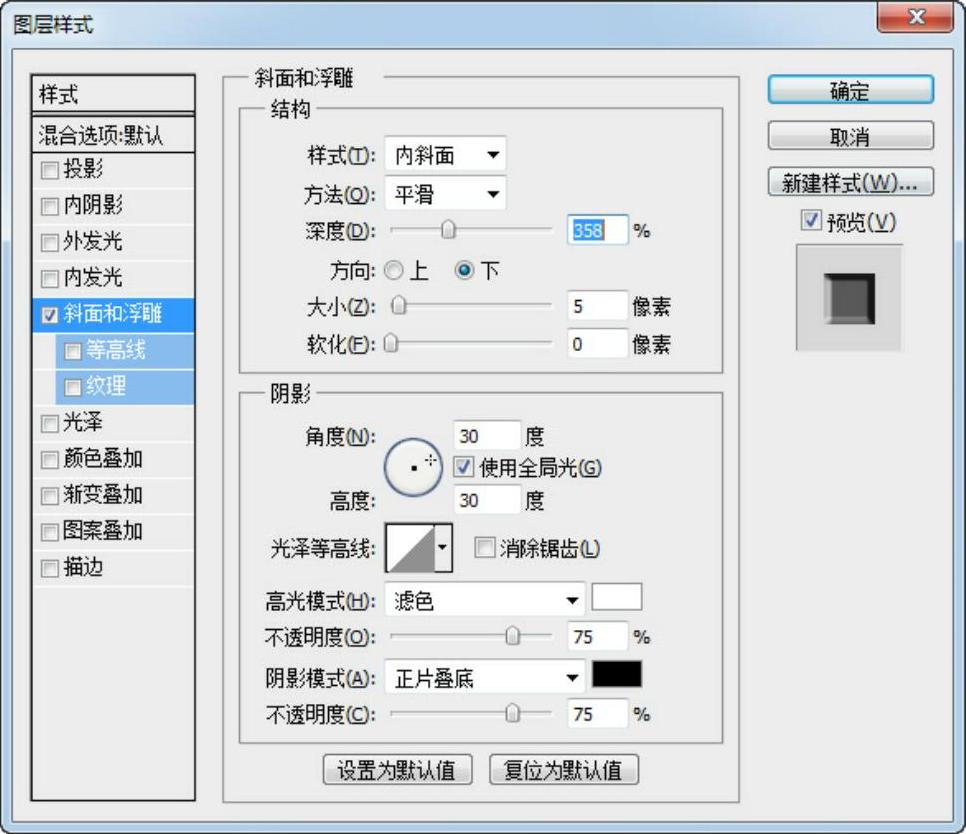Open the 阴影模式 正片叠底 dropdown
The height and width of the screenshot is (834, 966).
485,679
